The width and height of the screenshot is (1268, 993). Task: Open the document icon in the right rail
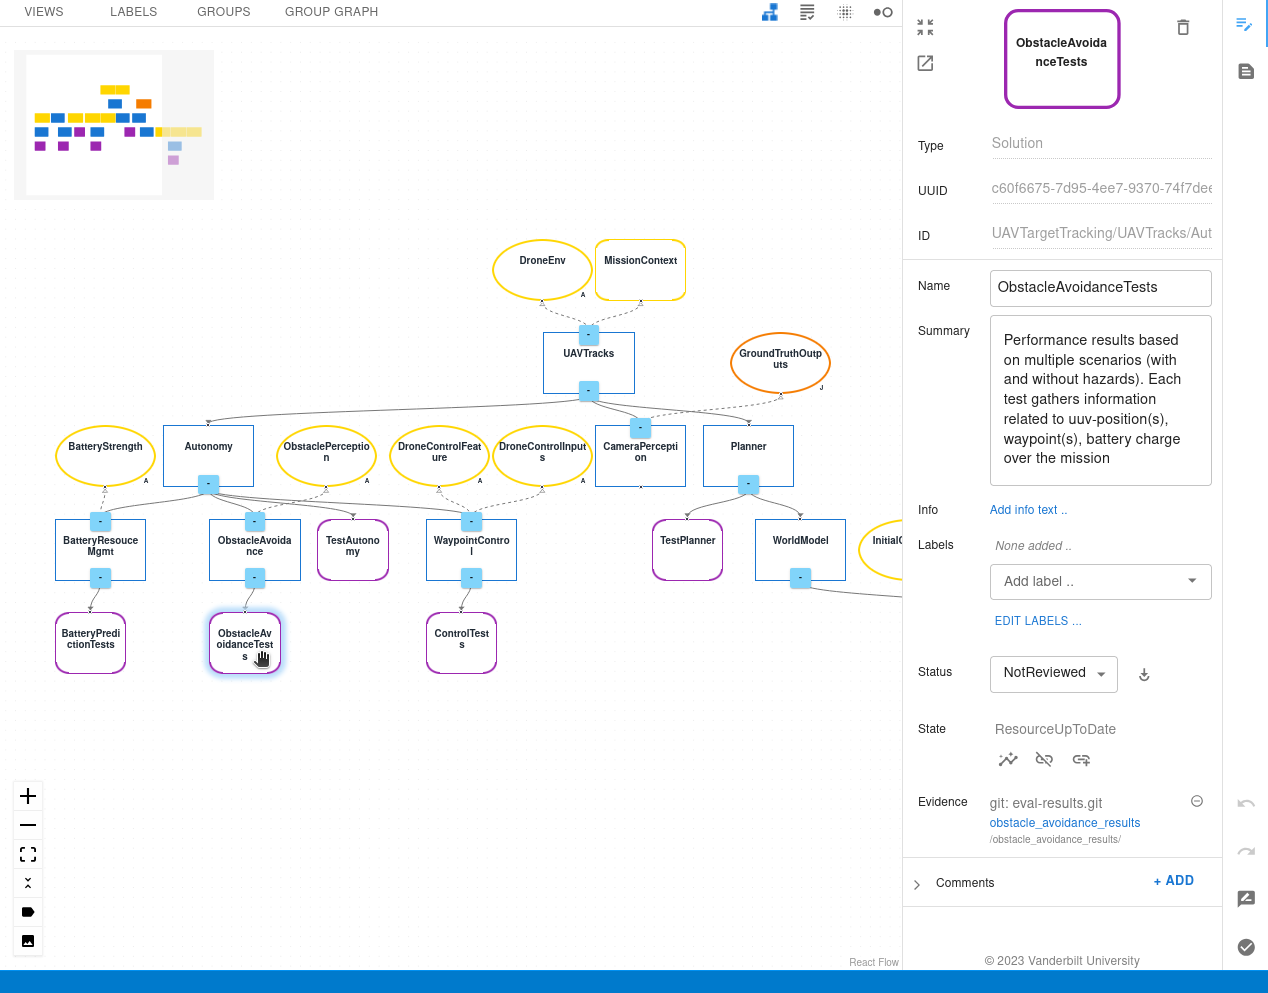point(1246,71)
